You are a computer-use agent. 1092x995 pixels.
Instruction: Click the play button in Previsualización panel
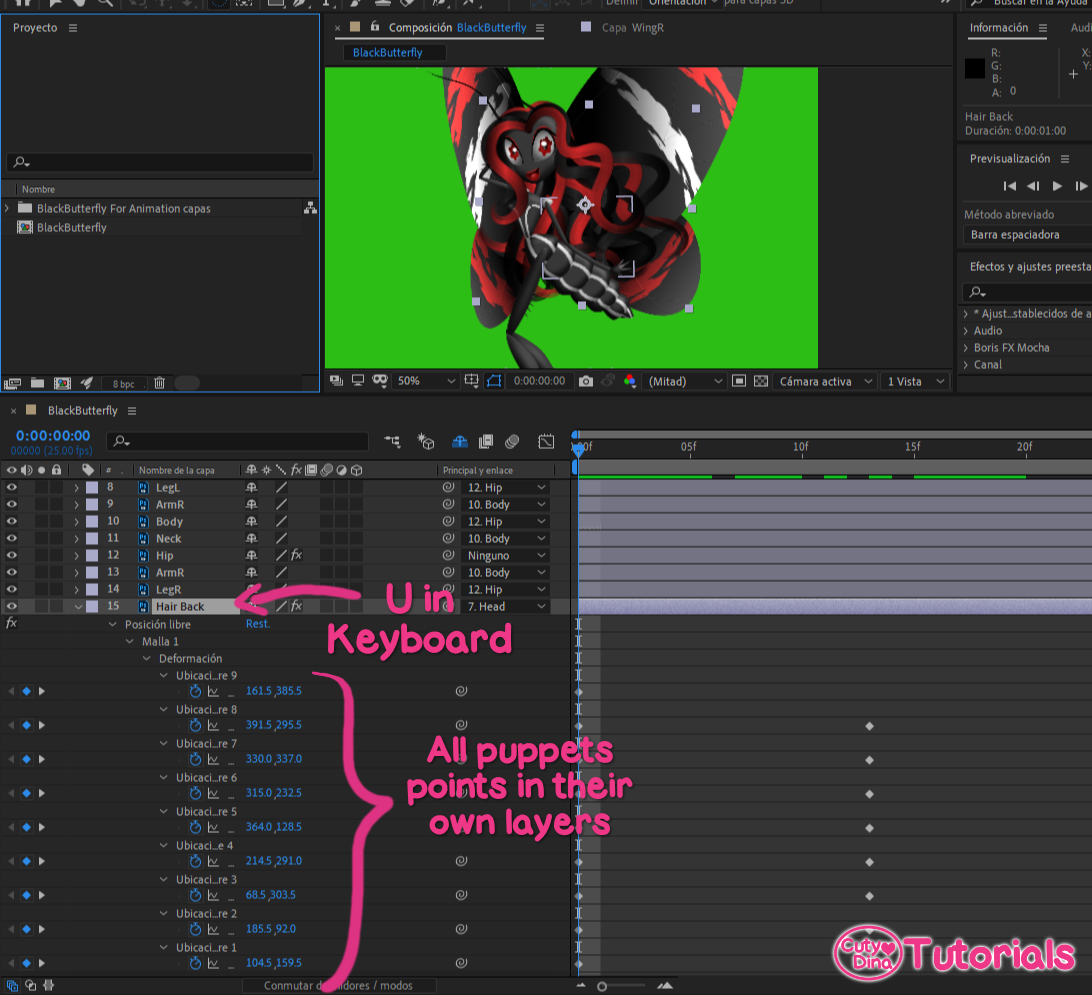1057,186
